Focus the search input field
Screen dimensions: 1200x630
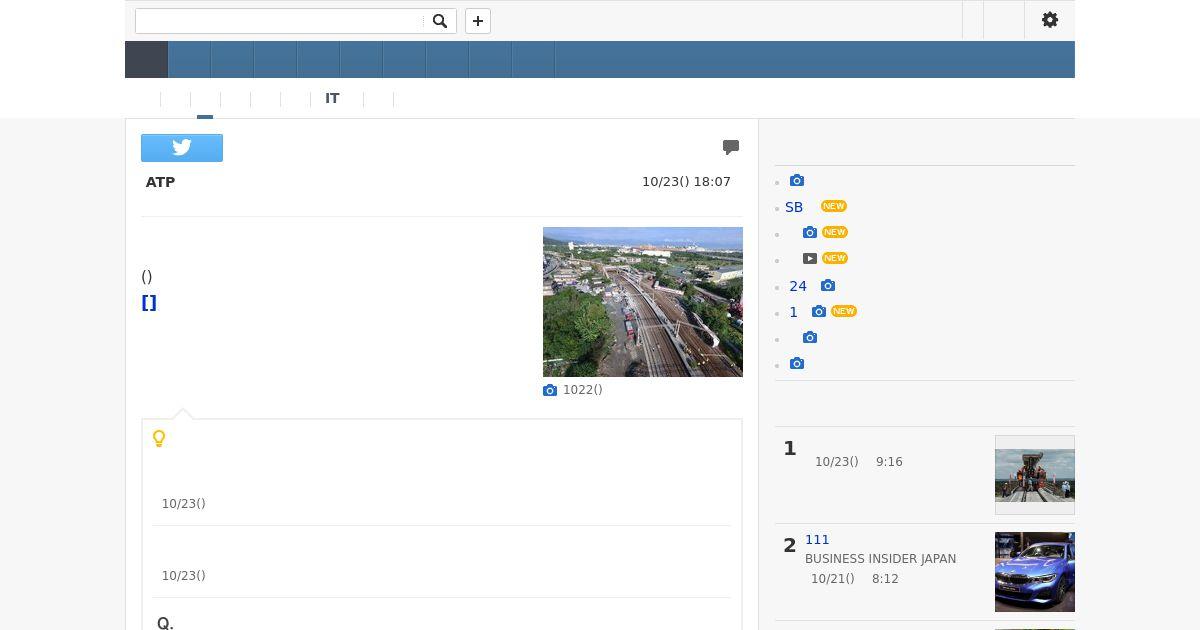coord(280,21)
